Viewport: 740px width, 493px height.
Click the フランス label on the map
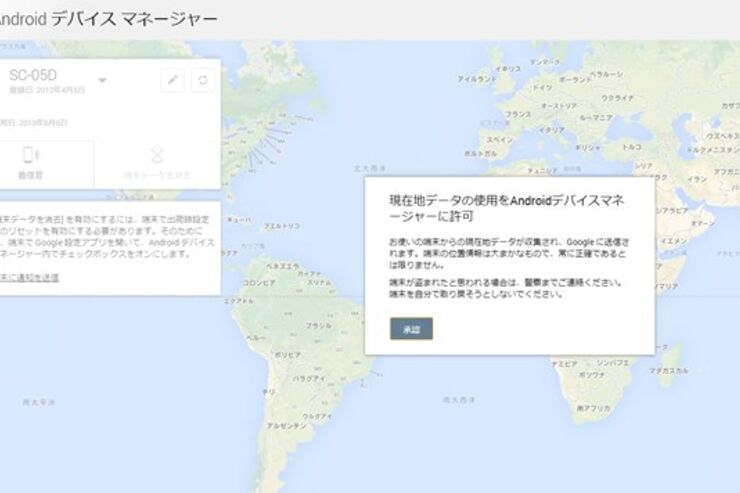click(x=518, y=114)
